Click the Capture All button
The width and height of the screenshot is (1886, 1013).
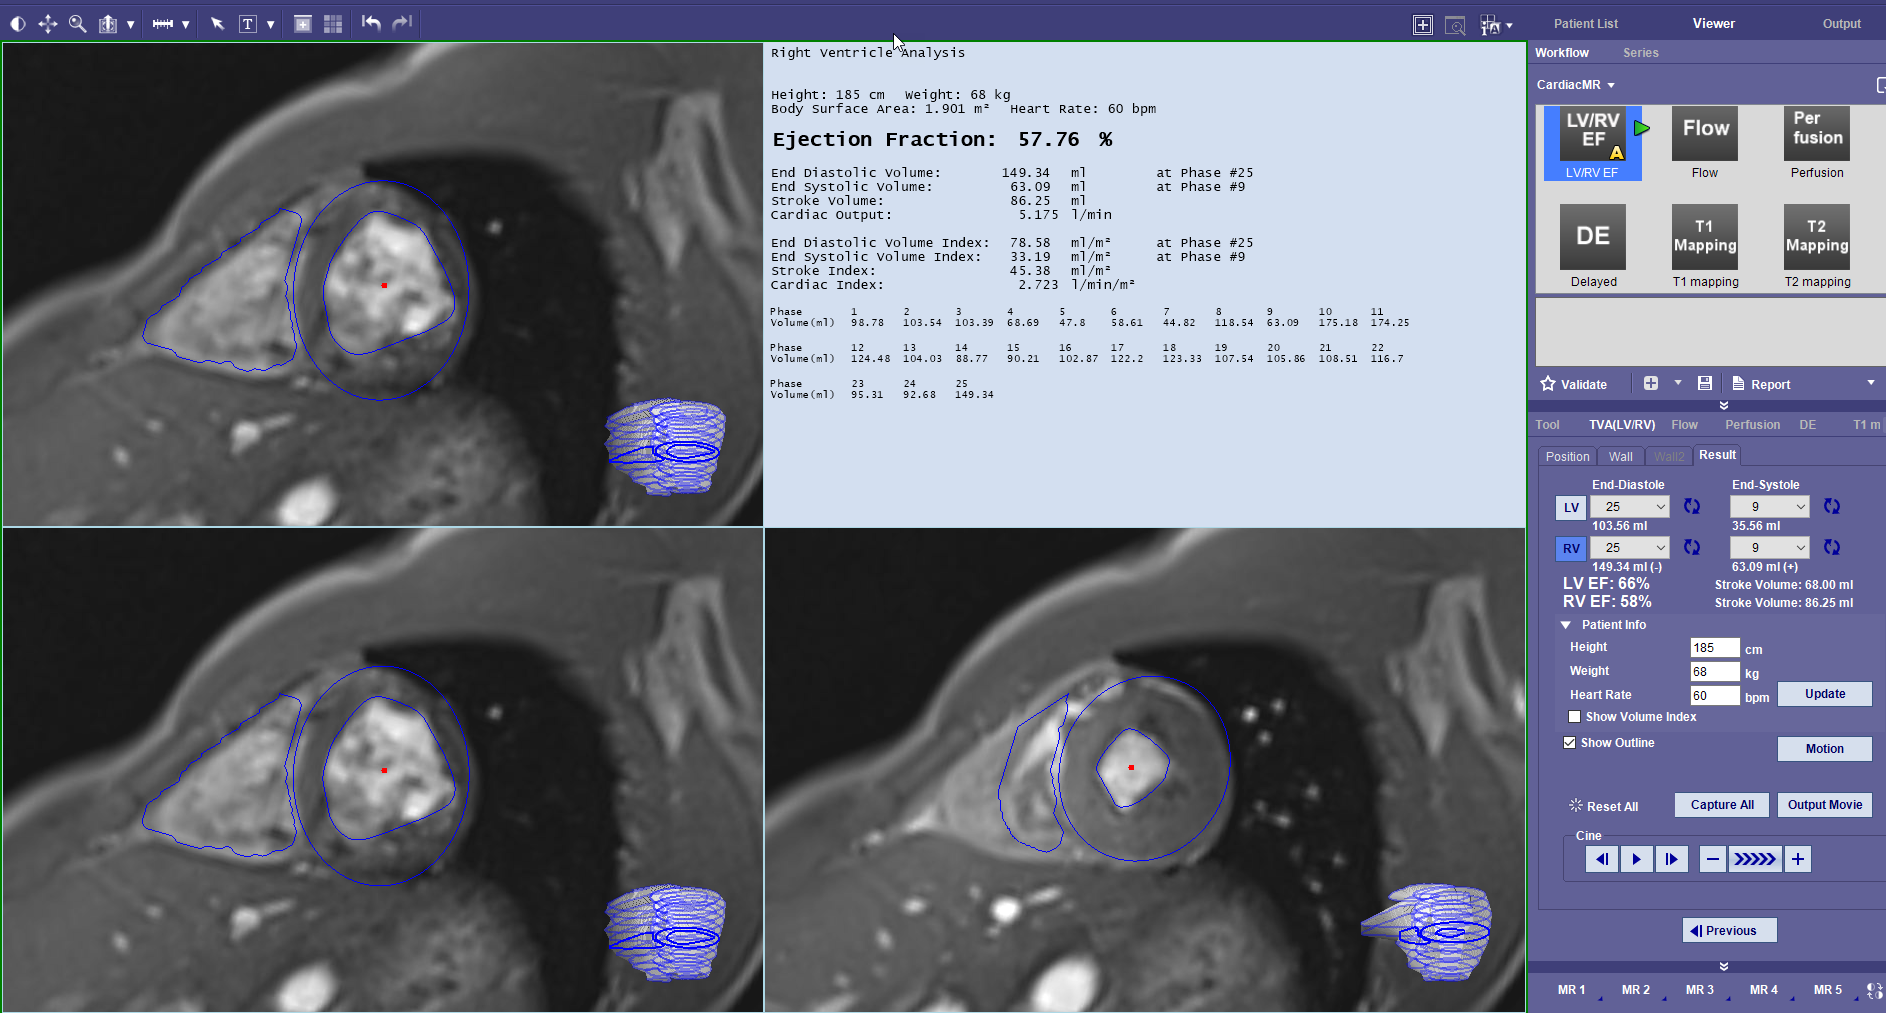tap(1721, 804)
